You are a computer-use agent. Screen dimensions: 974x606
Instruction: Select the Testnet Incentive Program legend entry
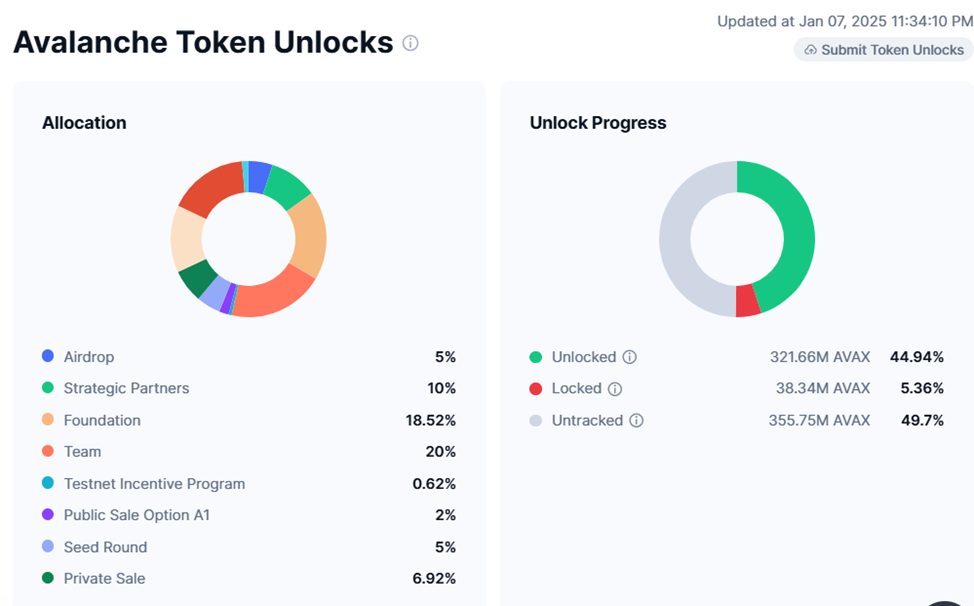coord(154,484)
